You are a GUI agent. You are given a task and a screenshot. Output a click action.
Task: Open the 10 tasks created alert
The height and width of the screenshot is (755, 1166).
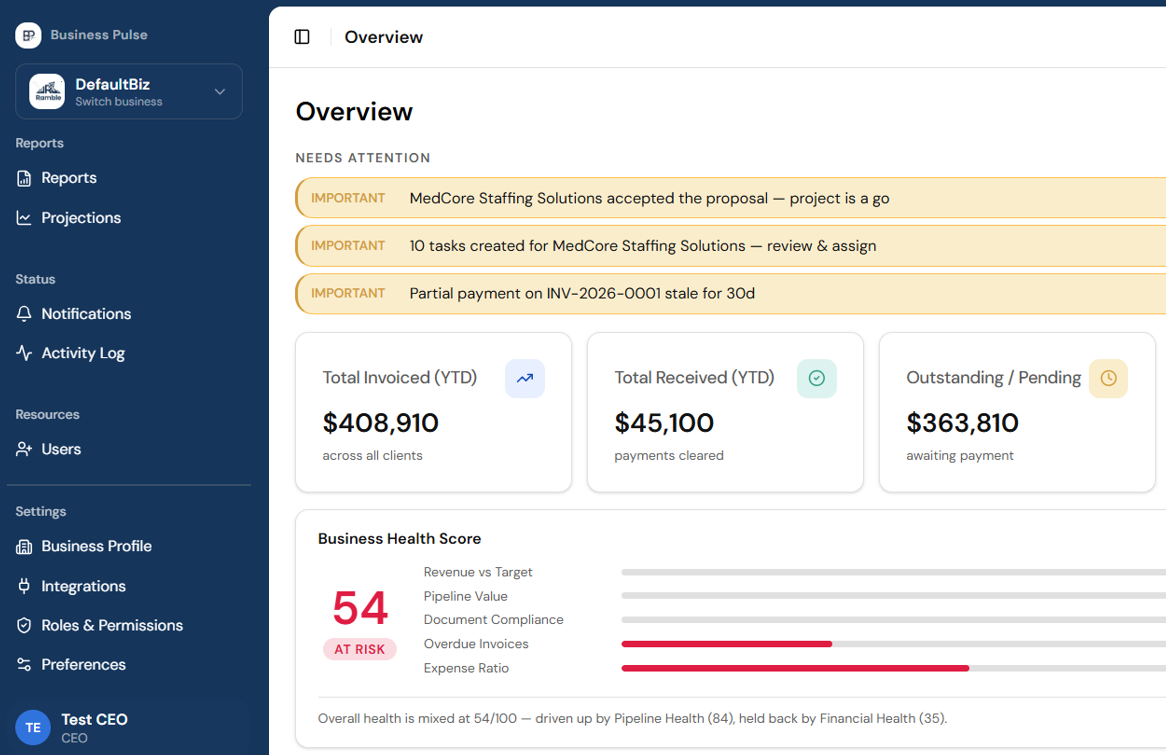pos(730,245)
